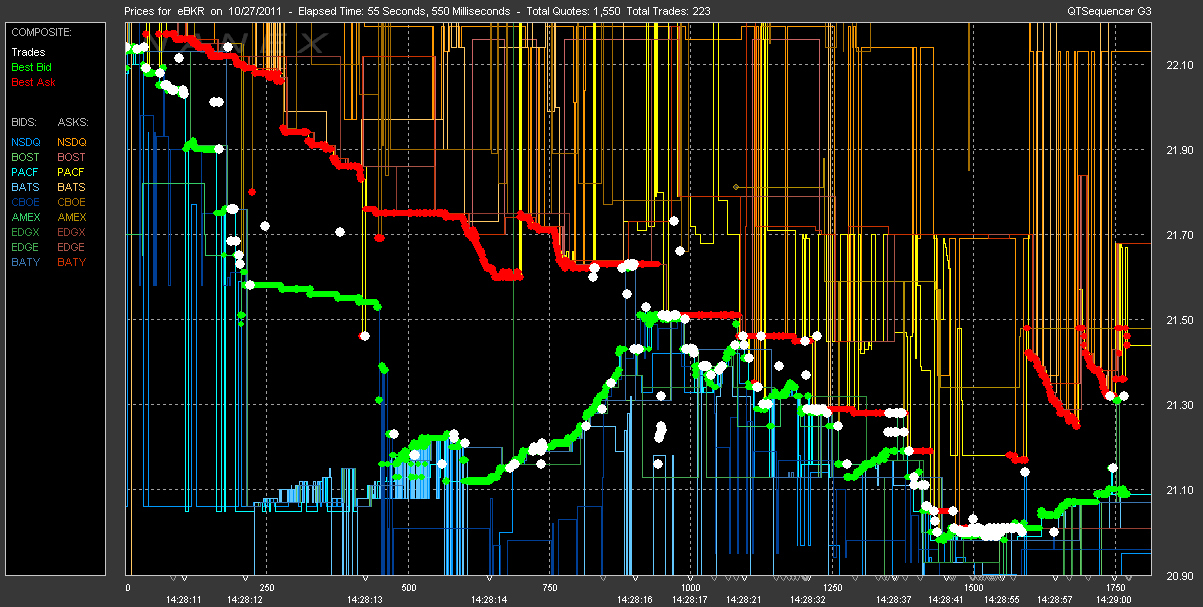Choose the EDGX label in the Asks column
The height and width of the screenshot is (607, 1203).
pos(71,232)
